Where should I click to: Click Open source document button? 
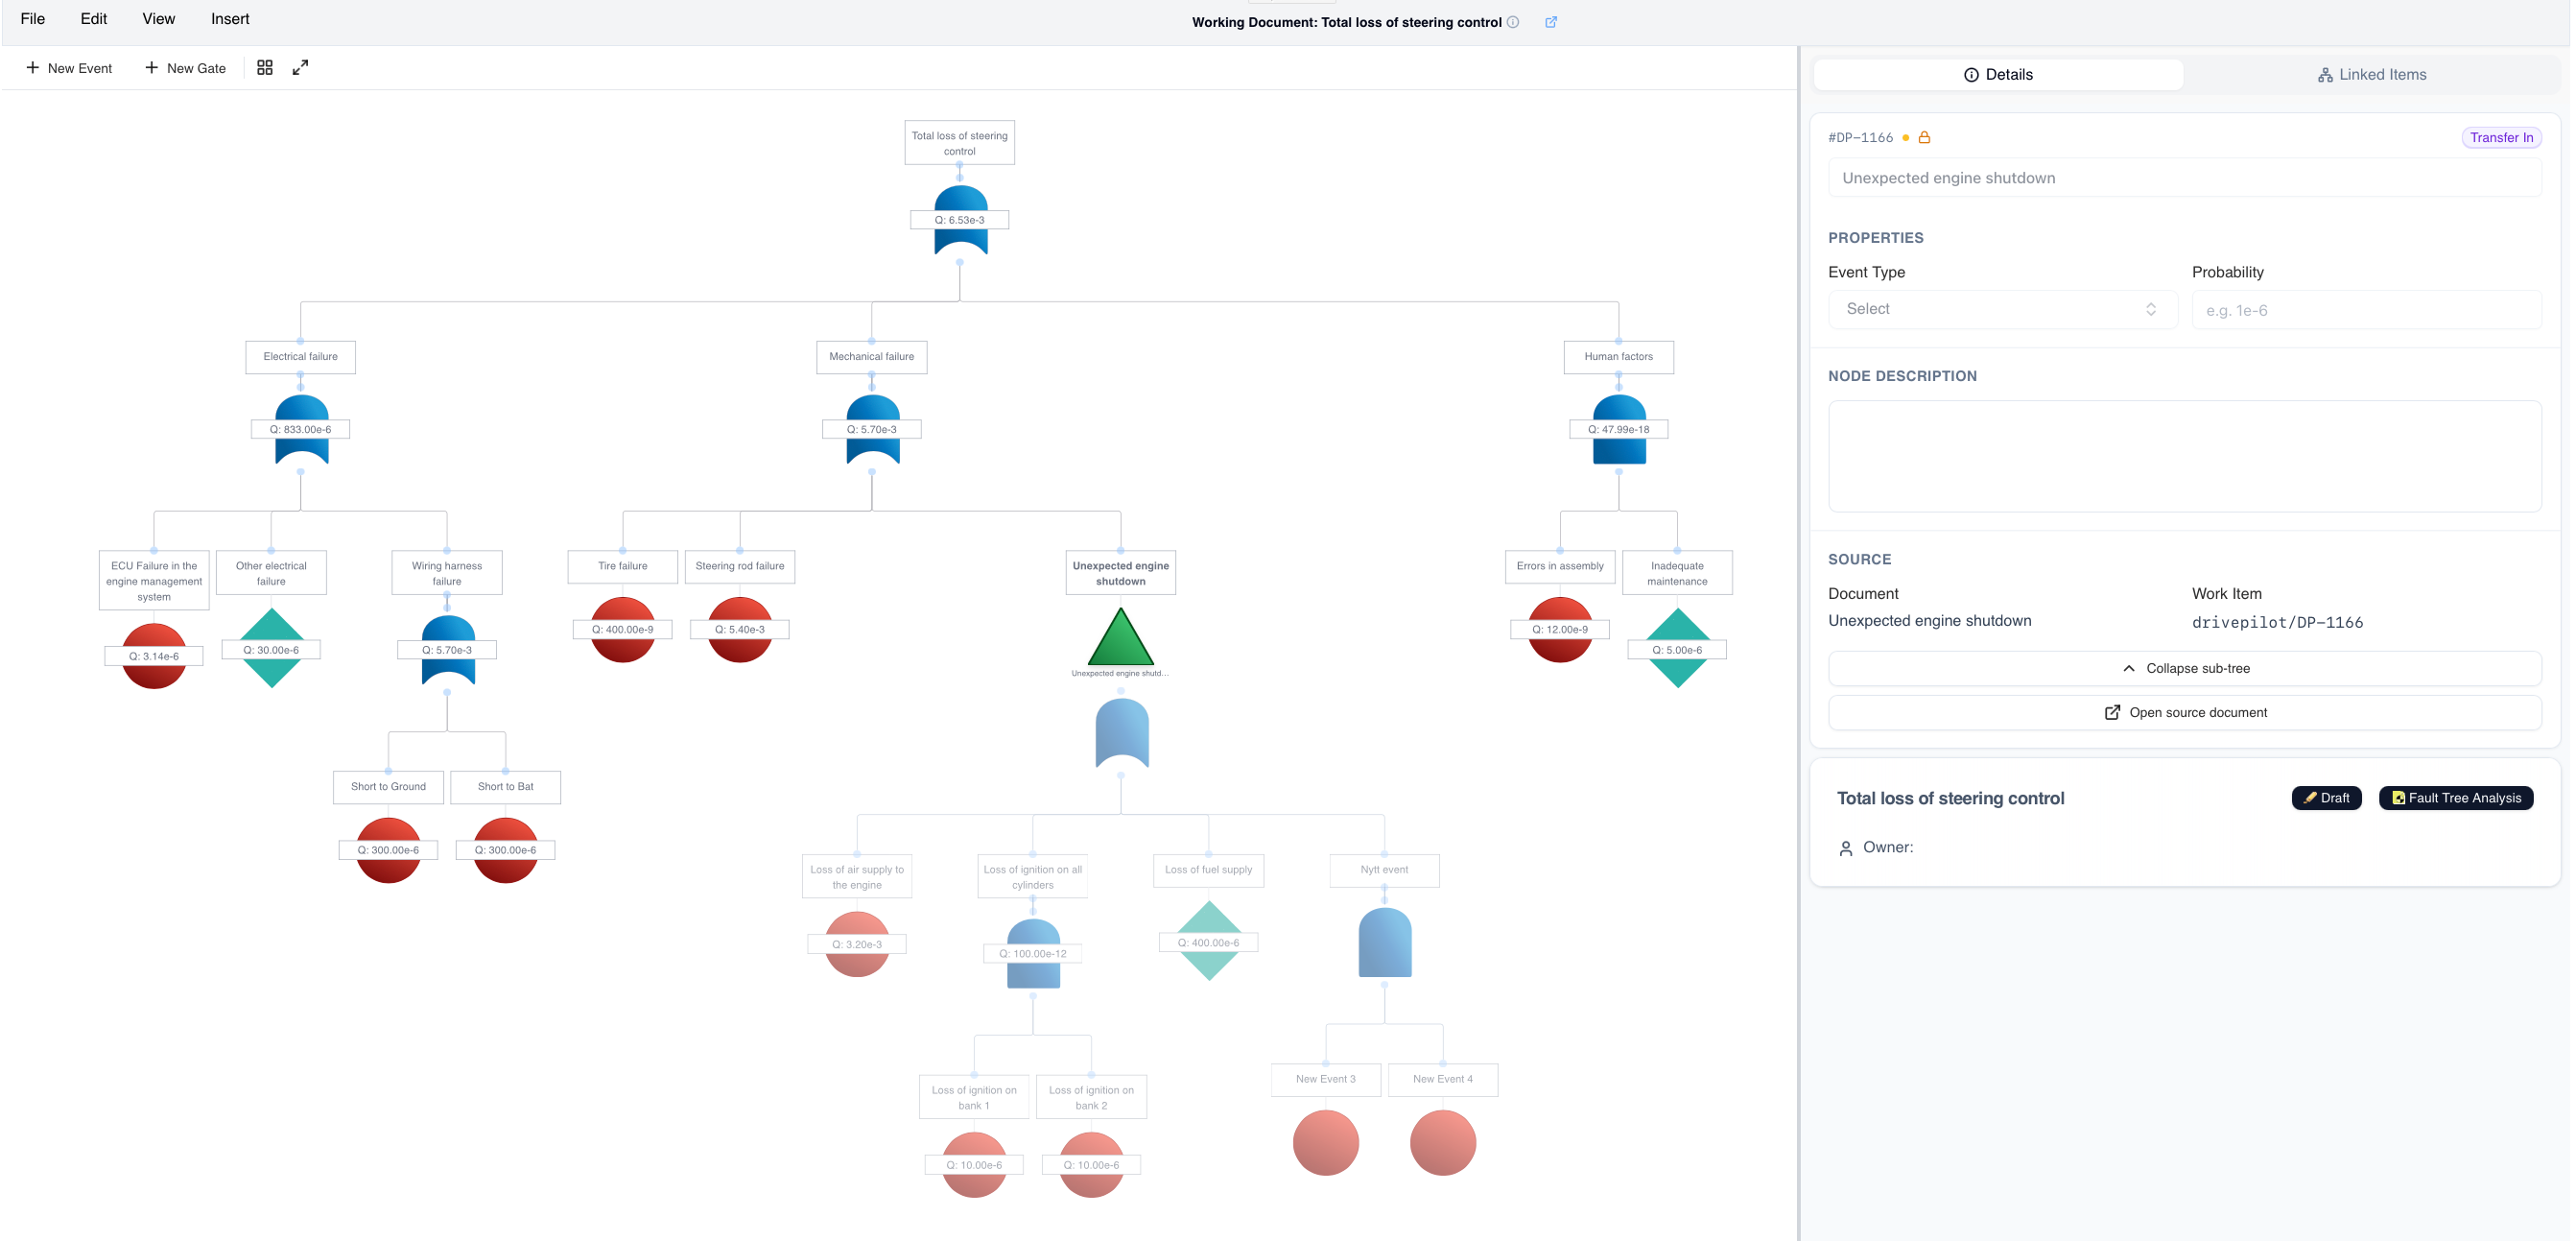pyautogui.click(x=2184, y=712)
